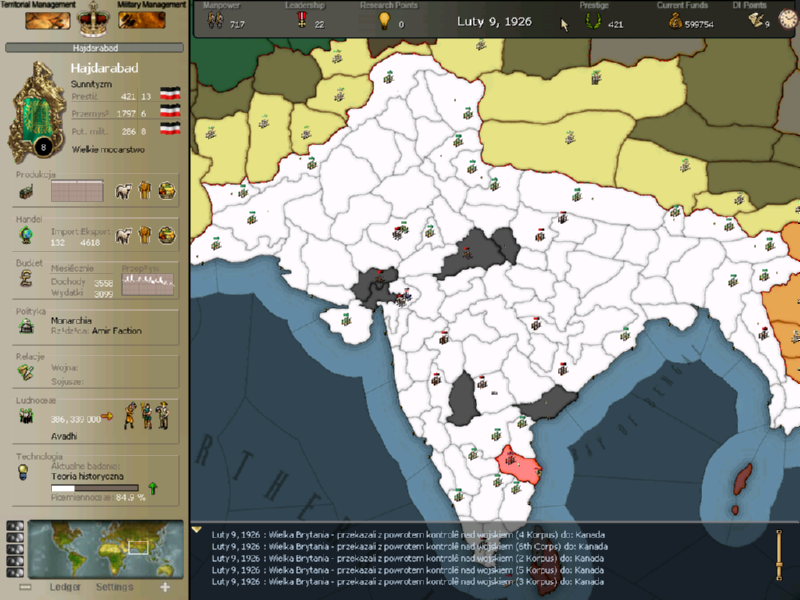Open the Produkcja factory icon

coord(26,192)
